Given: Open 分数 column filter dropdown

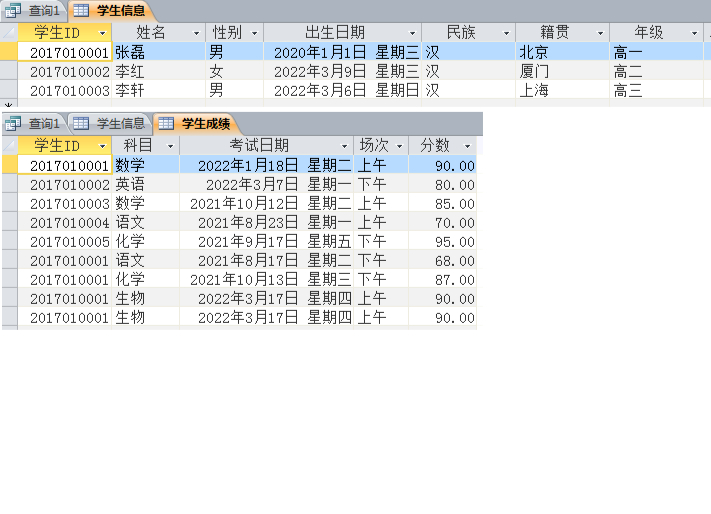Looking at the screenshot, I should (468, 146).
